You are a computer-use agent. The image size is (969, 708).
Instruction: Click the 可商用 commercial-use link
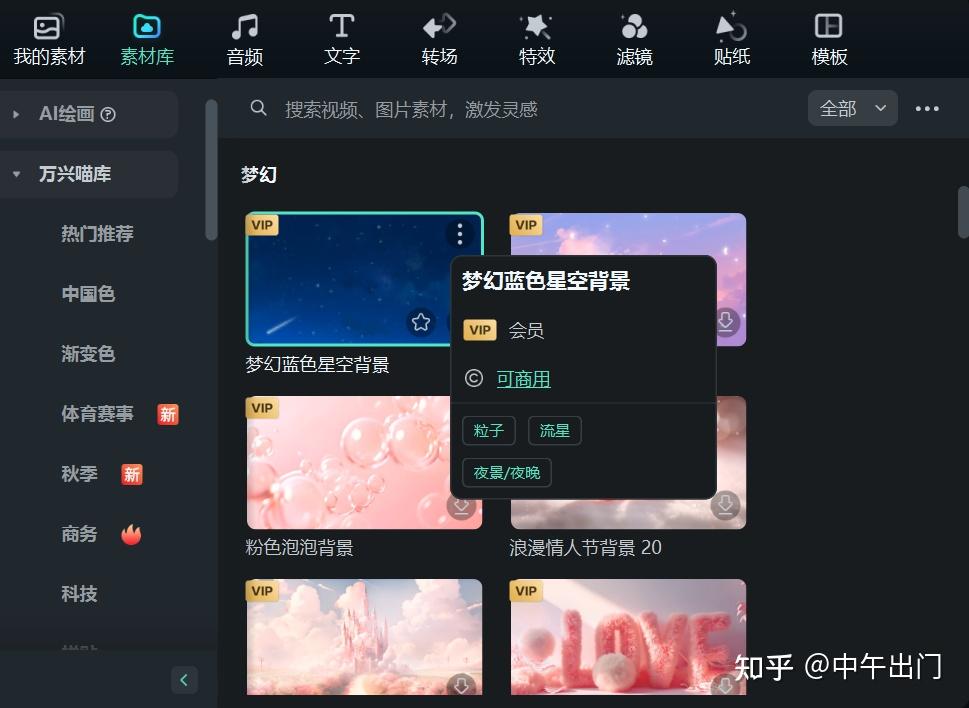point(524,379)
